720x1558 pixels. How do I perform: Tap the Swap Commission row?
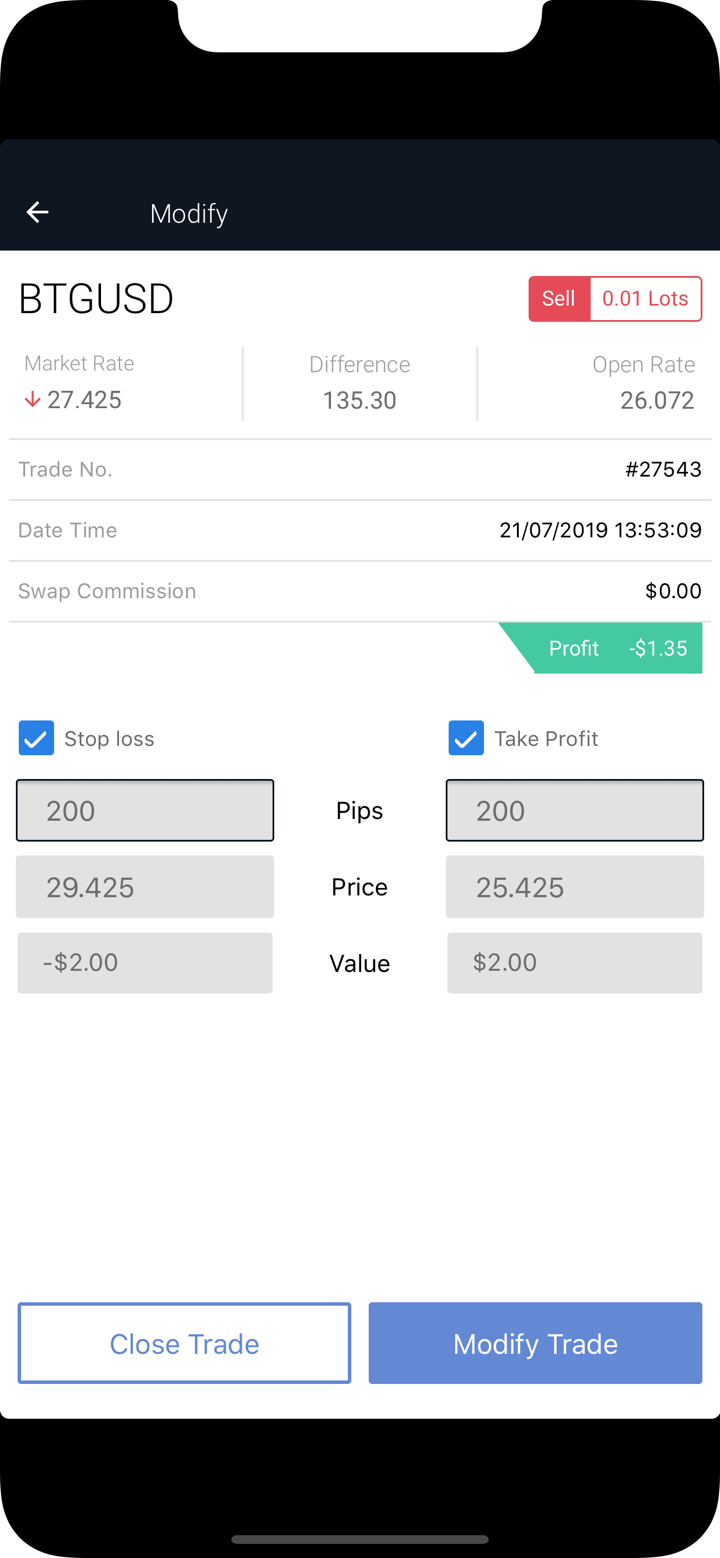coord(360,591)
